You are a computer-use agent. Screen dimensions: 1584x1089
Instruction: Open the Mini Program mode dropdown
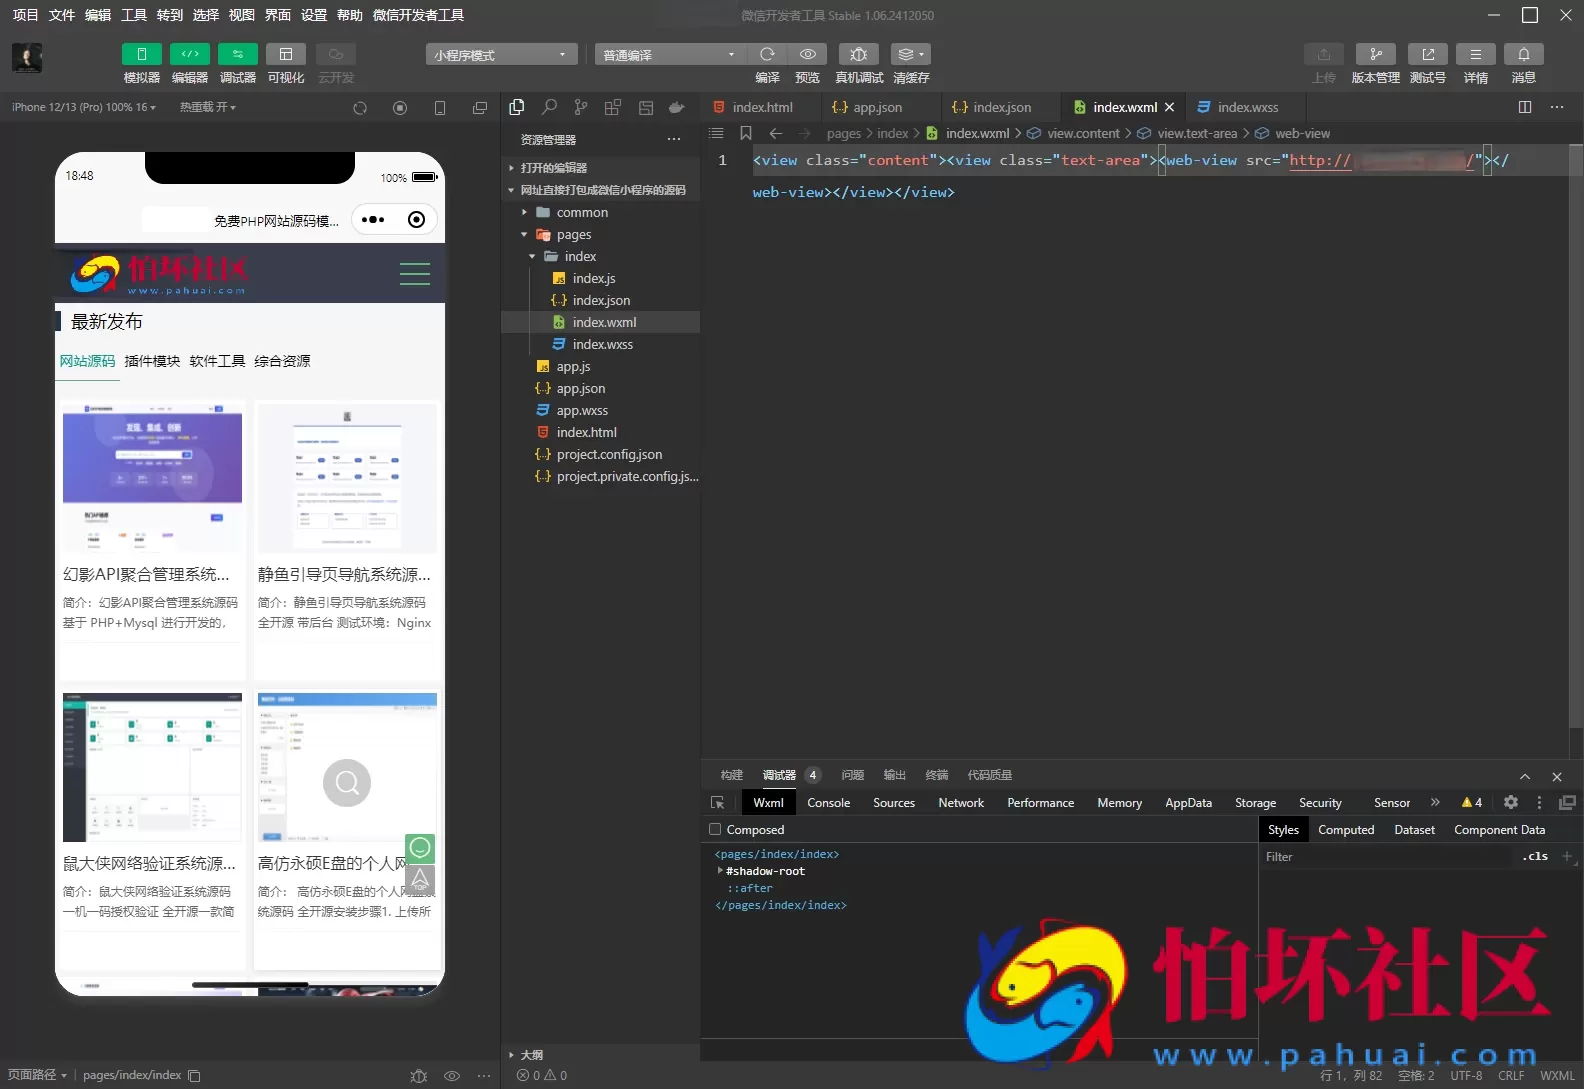click(x=501, y=55)
